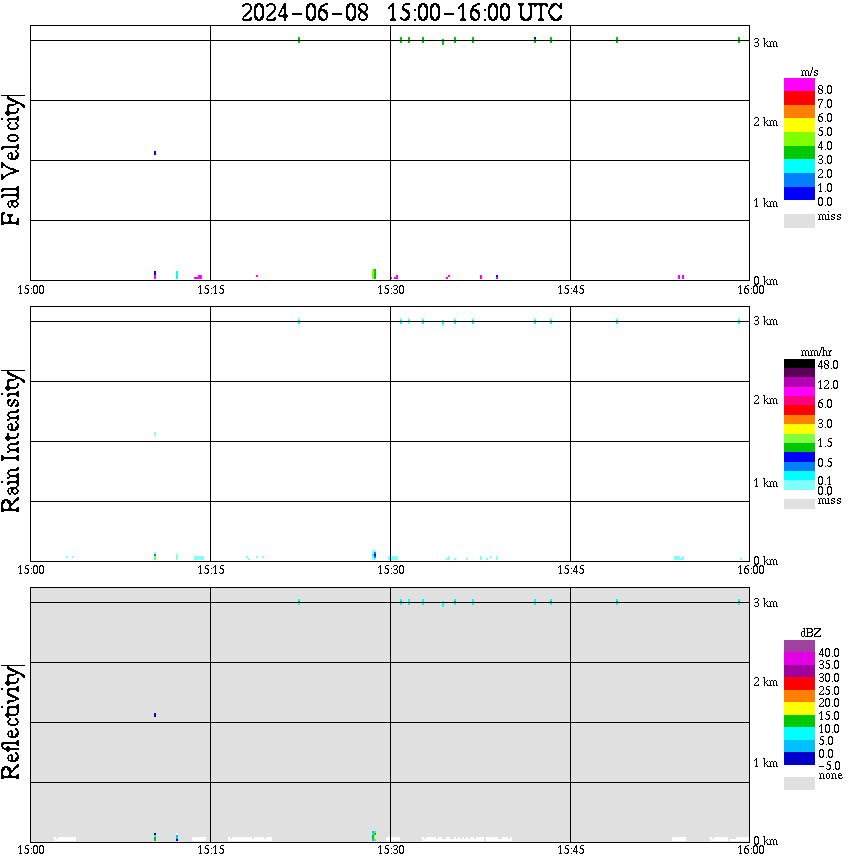Click the m/s unit label above velocity legend
The width and height of the screenshot is (850, 868).
(809, 72)
